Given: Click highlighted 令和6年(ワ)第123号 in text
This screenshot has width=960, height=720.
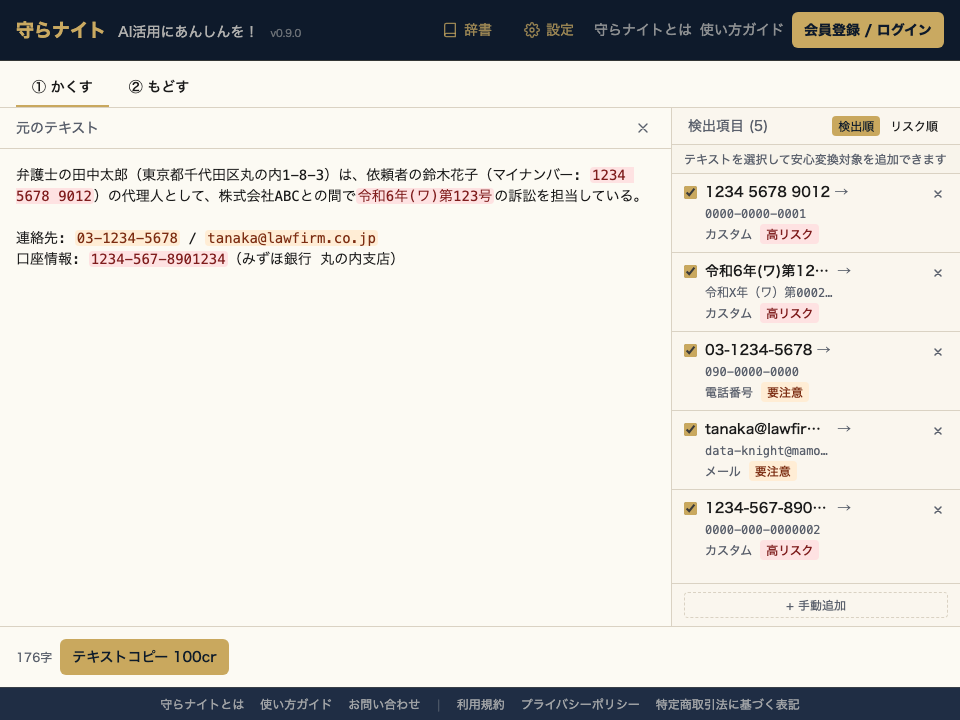Looking at the screenshot, I should click(x=425, y=196).
